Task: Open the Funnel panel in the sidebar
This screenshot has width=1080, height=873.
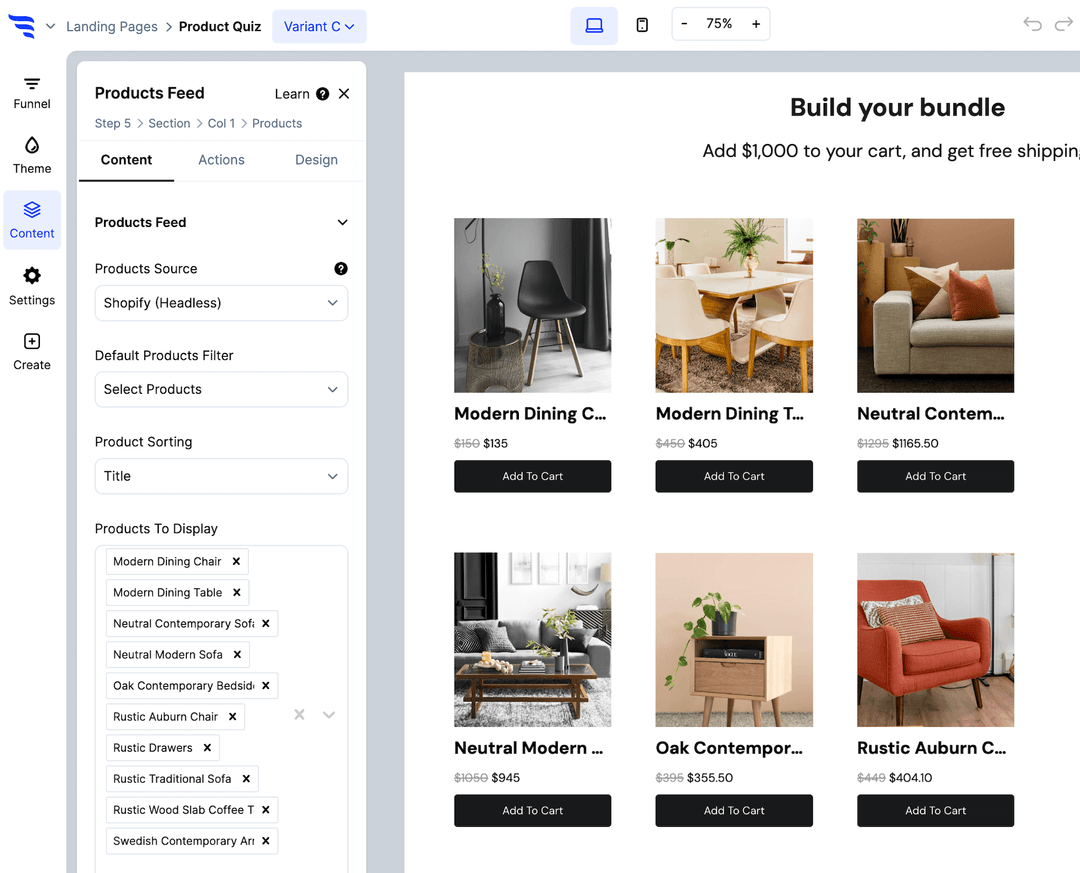Action: pyautogui.click(x=31, y=90)
